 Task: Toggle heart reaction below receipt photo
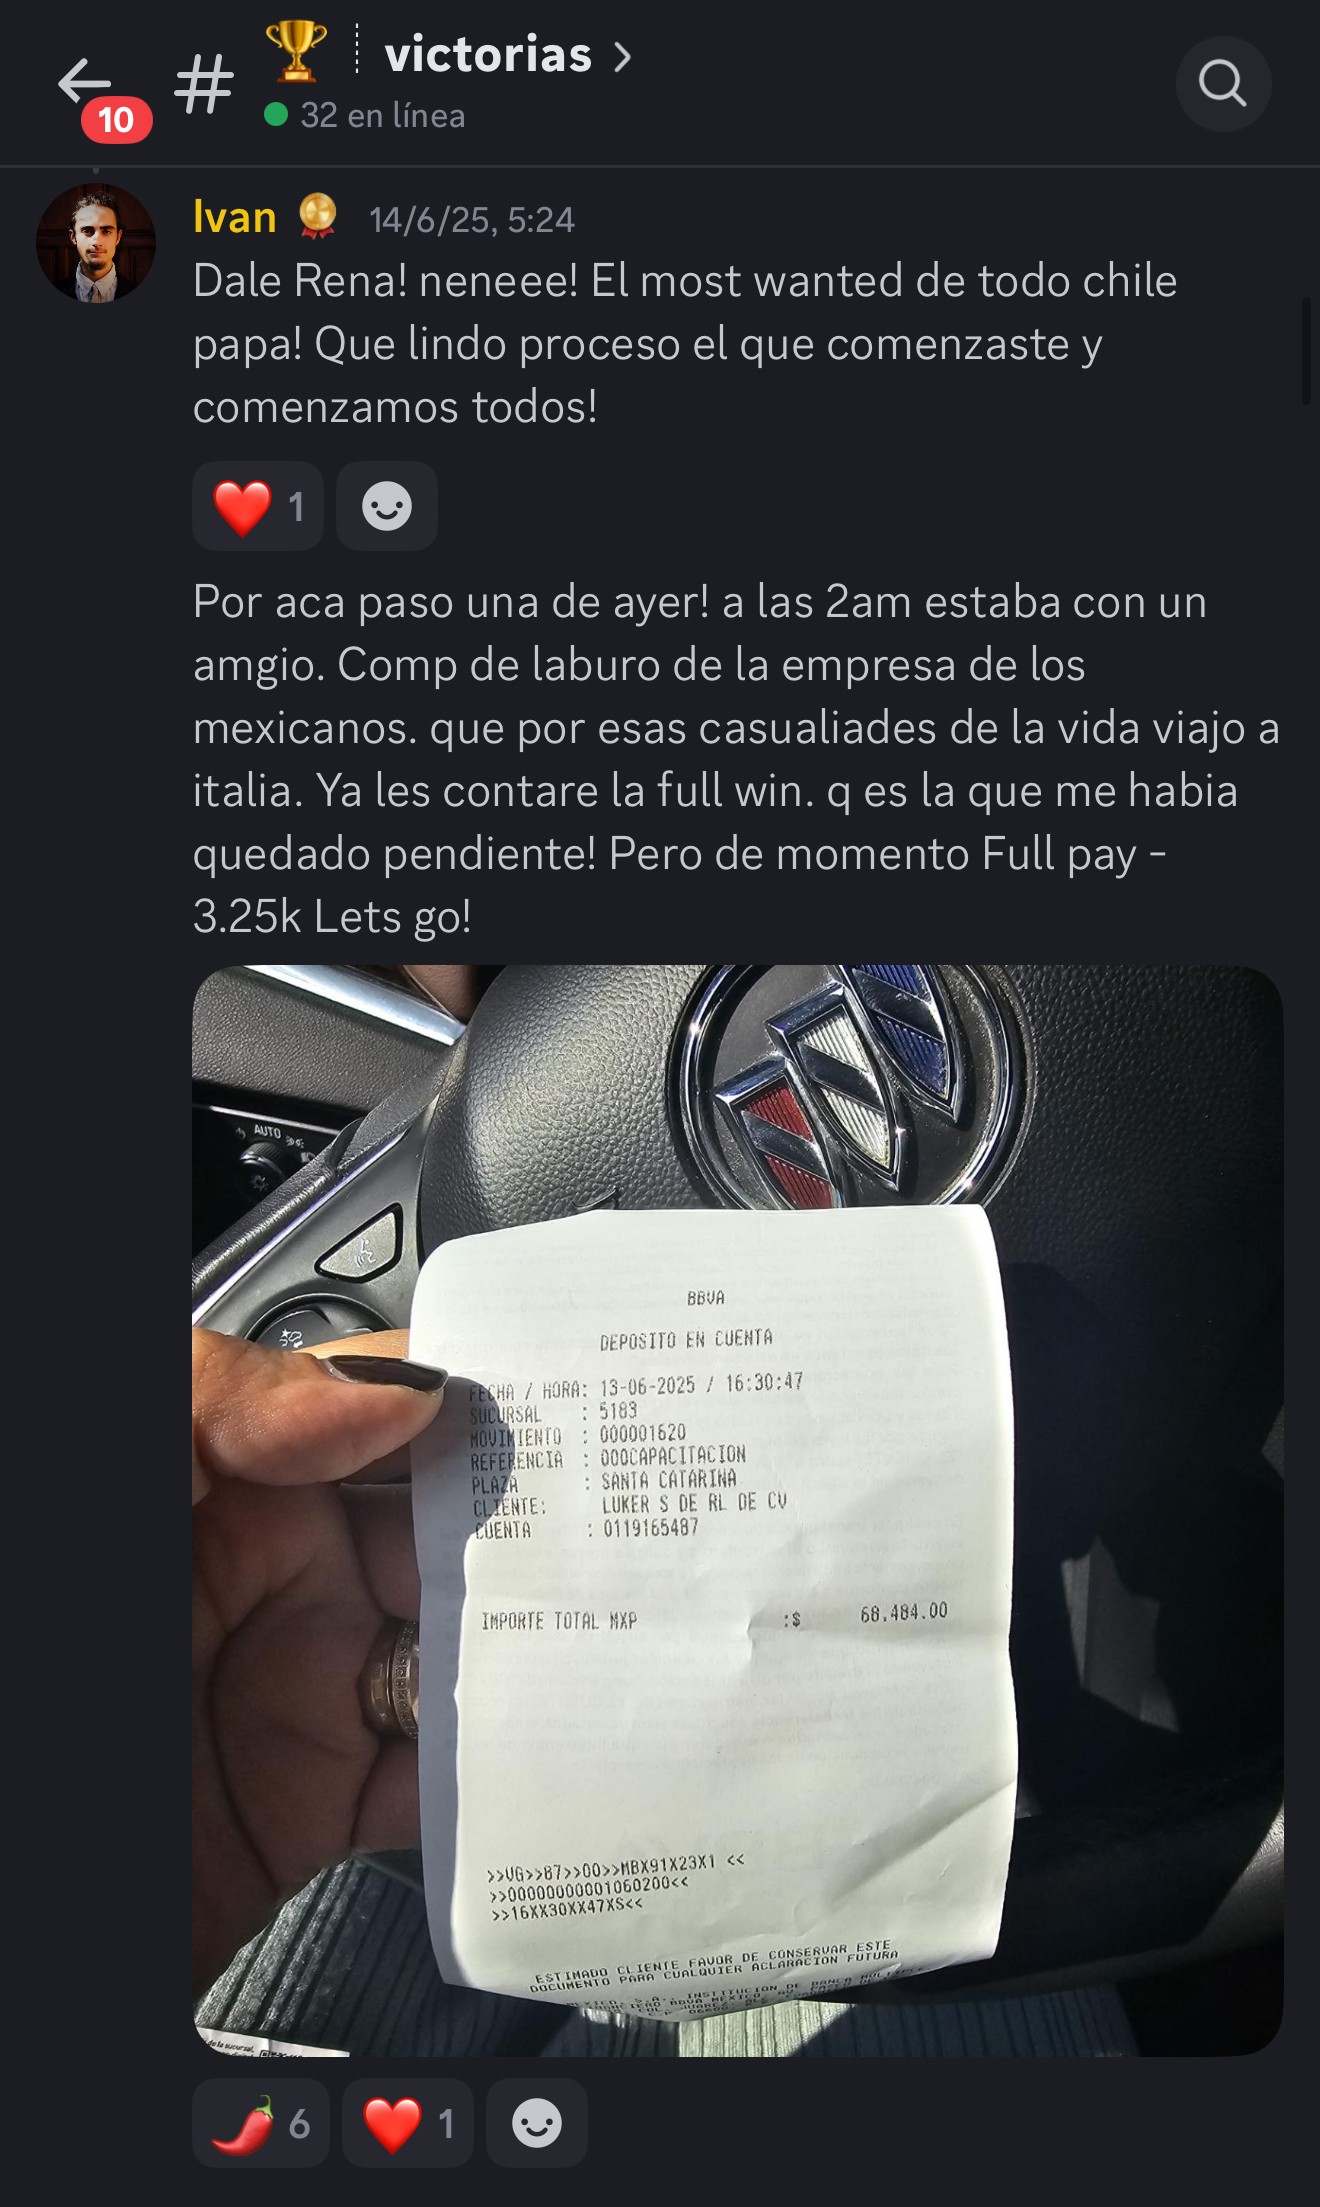[x=408, y=2123]
